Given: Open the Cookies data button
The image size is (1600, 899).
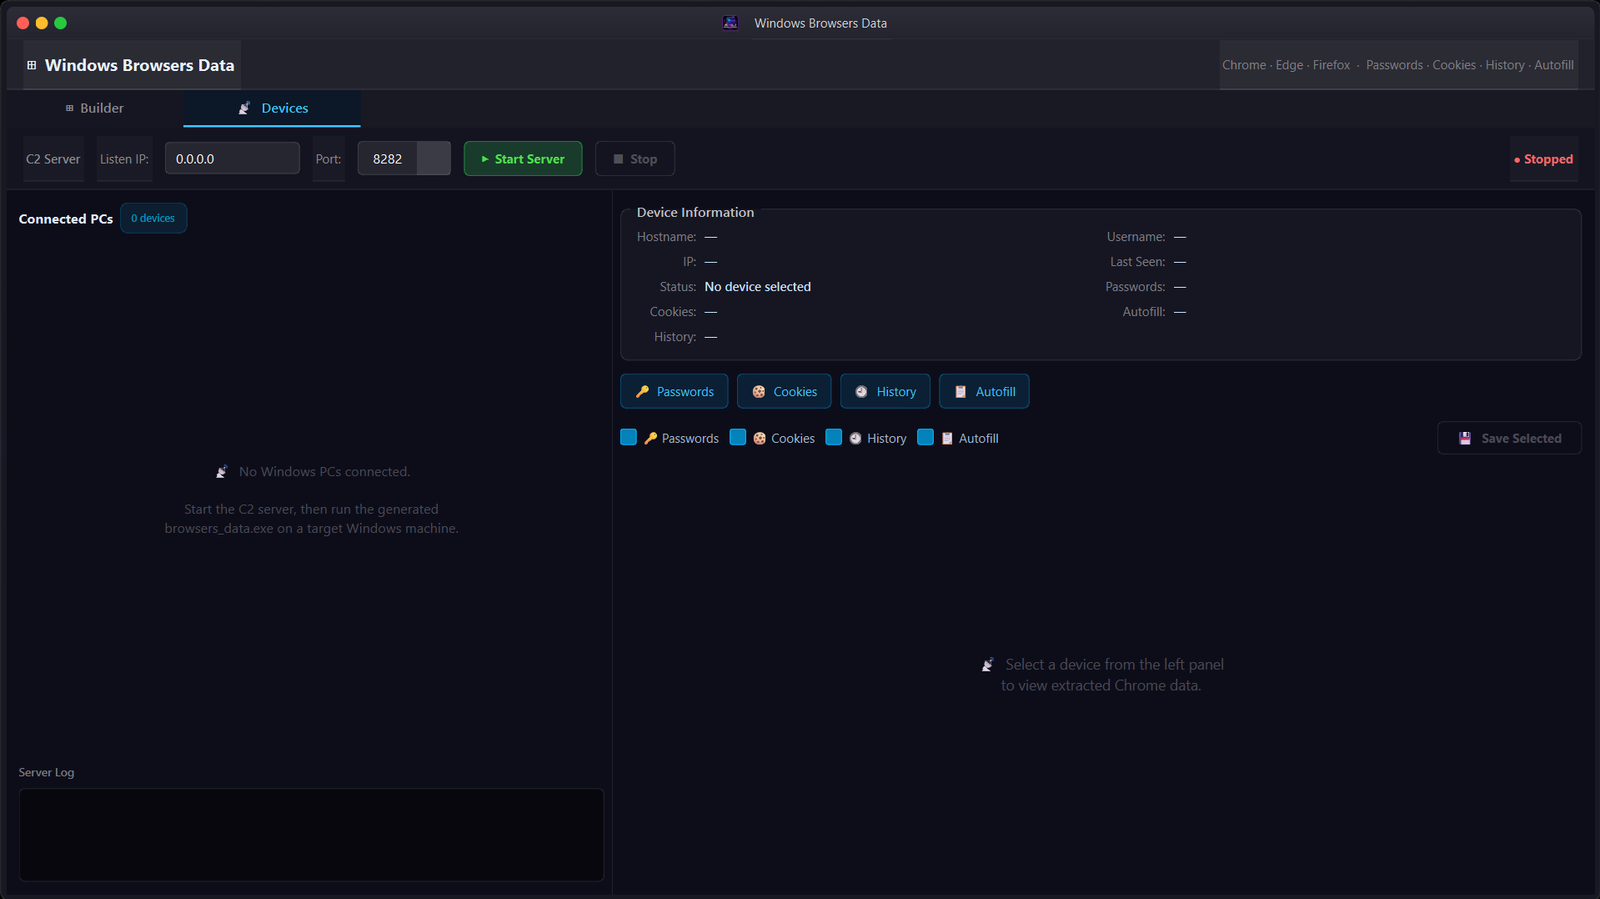Looking at the screenshot, I should (784, 391).
